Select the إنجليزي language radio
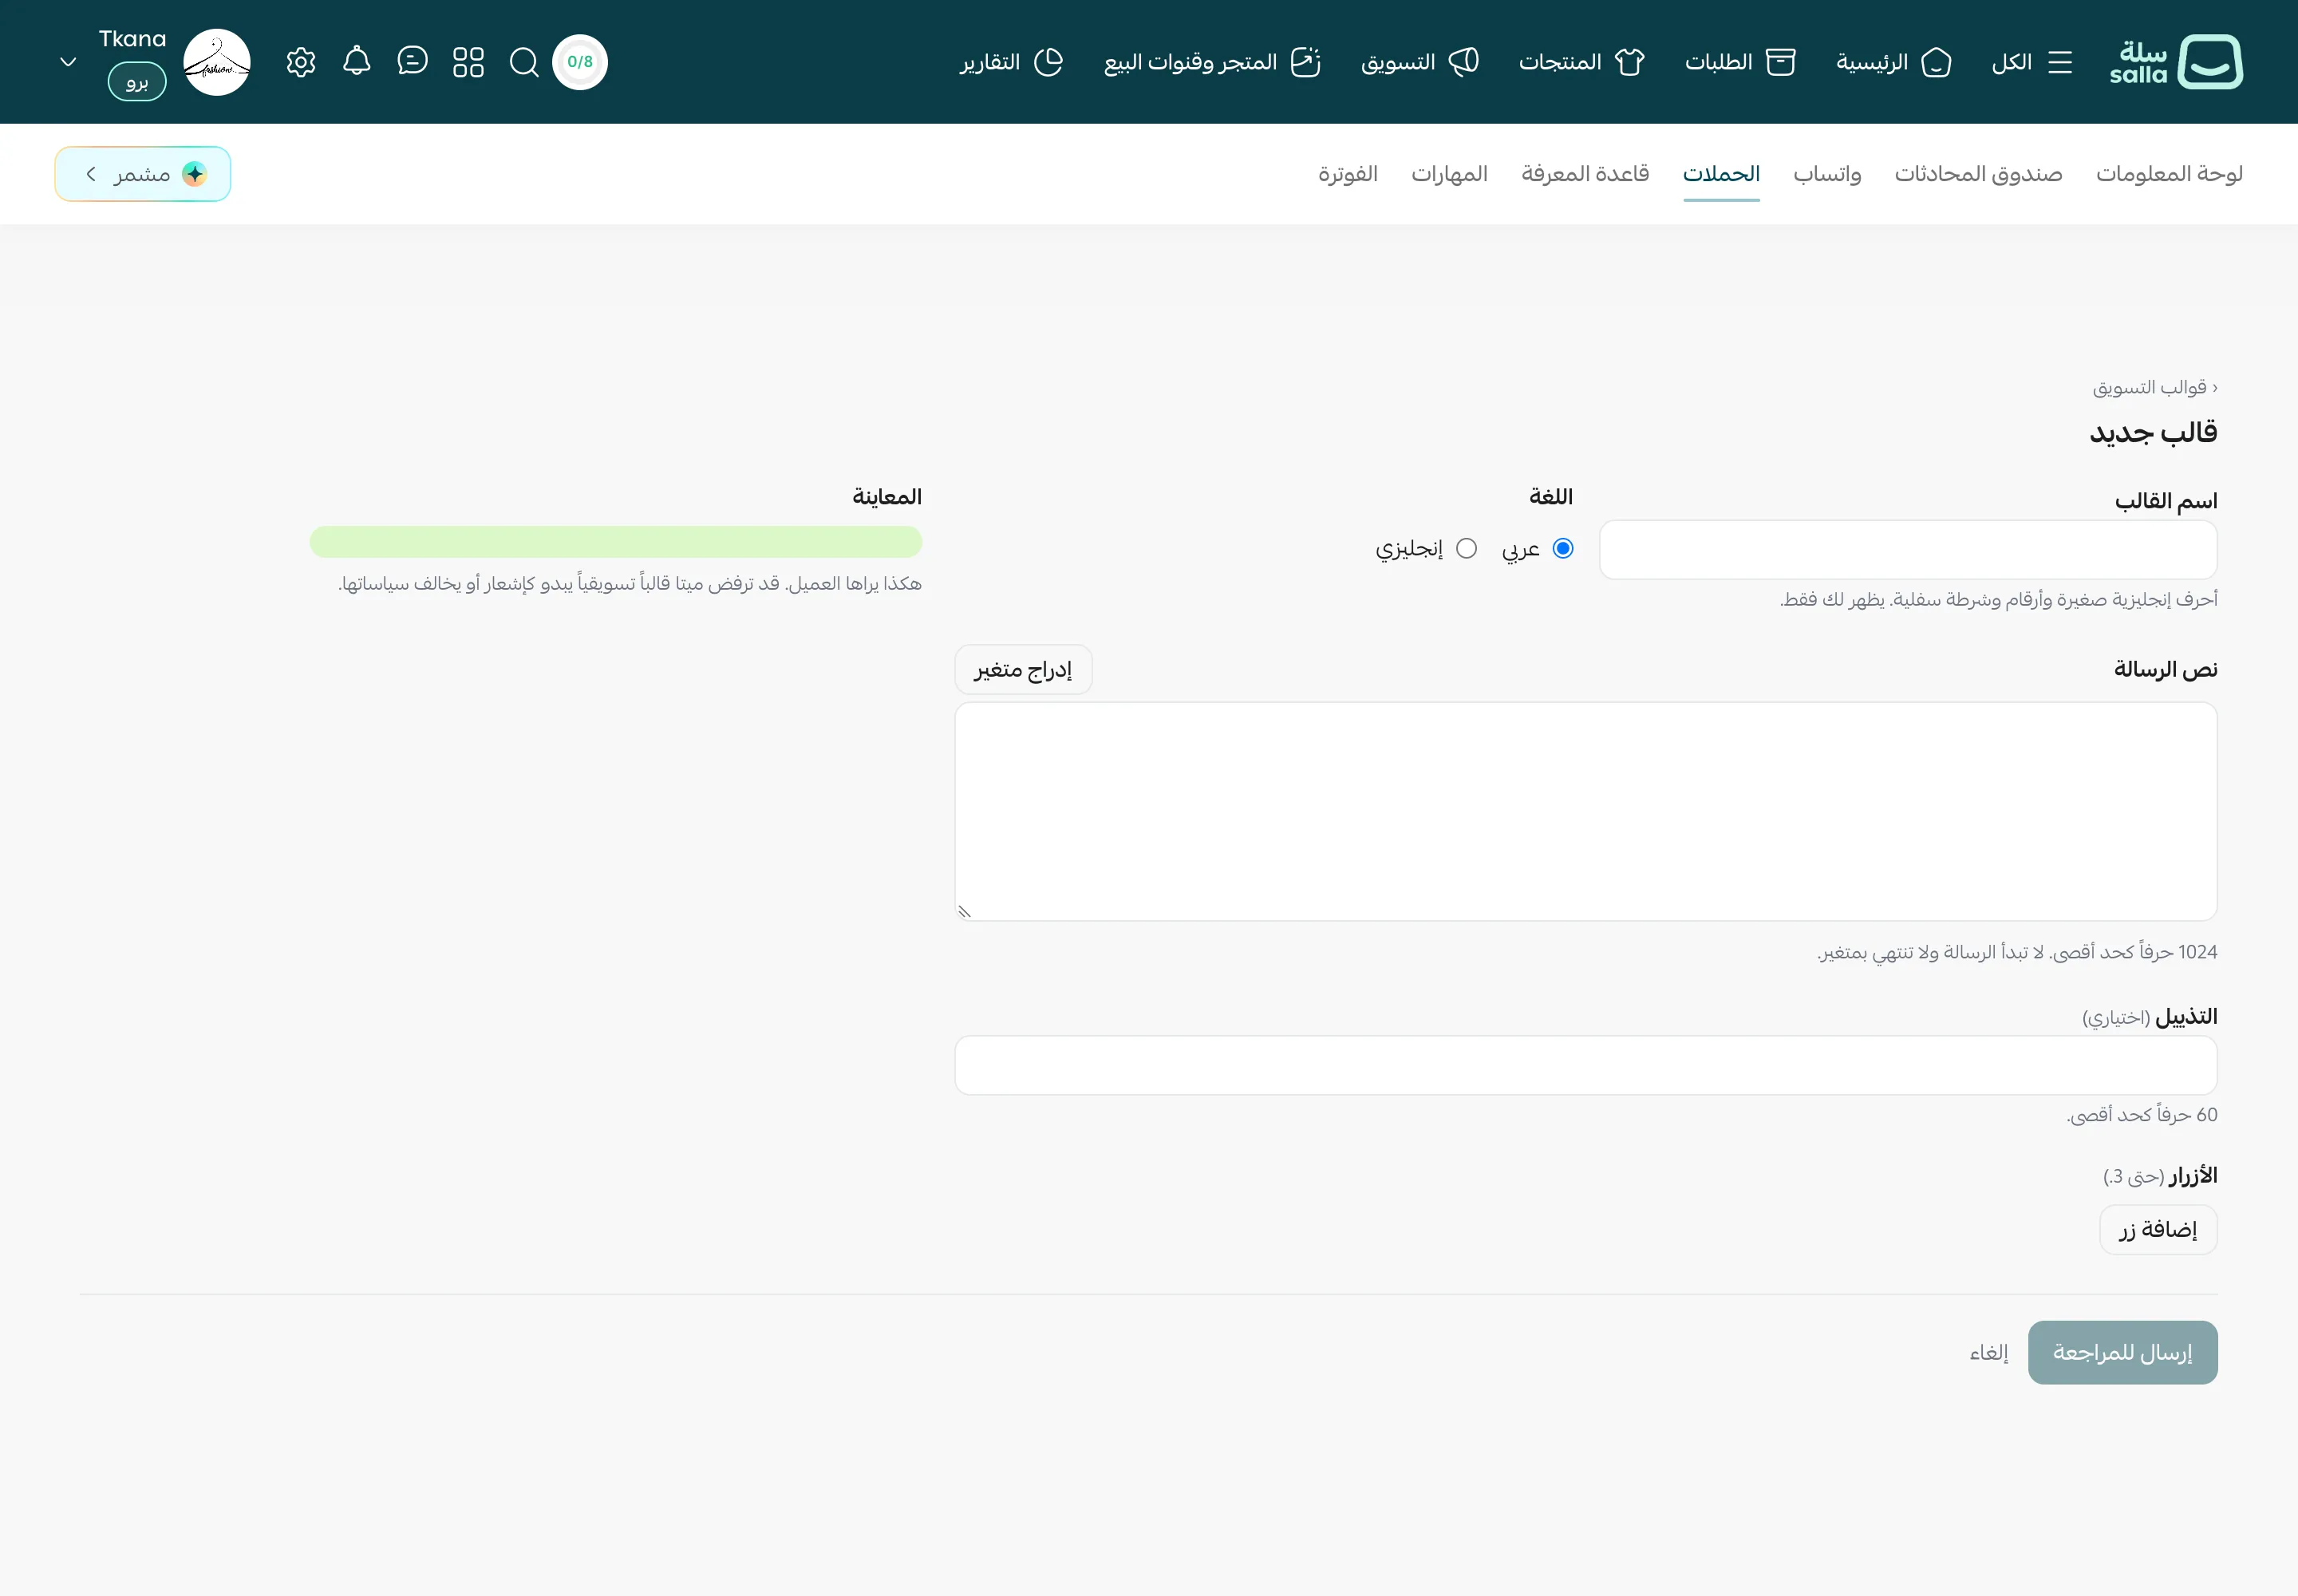This screenshot has width=2298, height=1596. (1466, 548)
